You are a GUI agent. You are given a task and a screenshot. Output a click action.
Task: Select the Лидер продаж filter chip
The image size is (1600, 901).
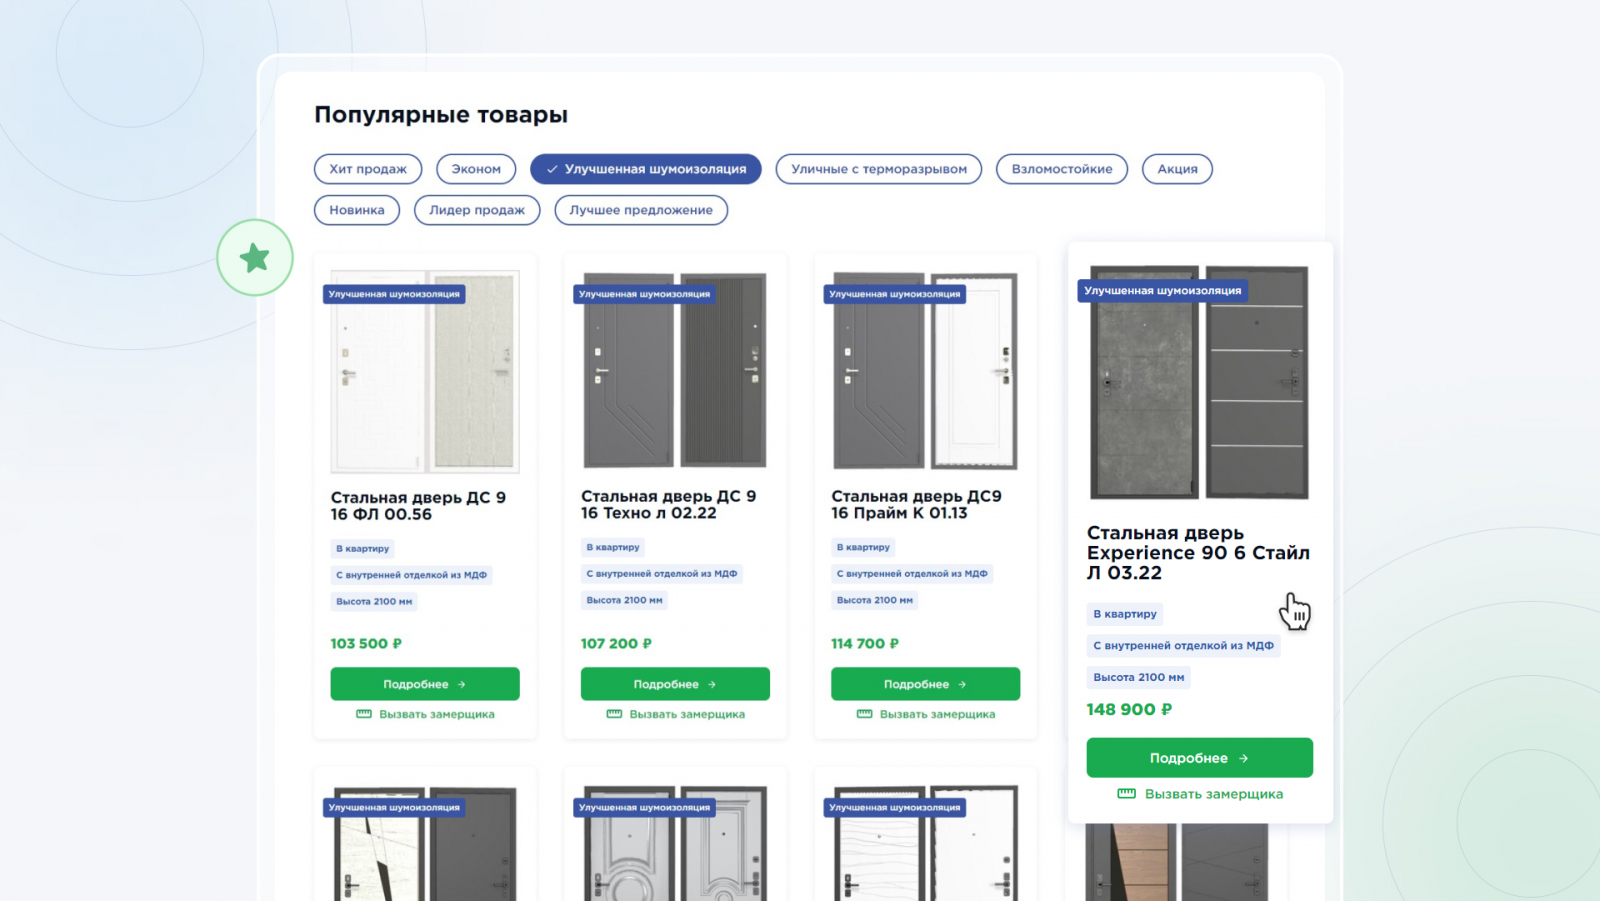[x=477, y=210]
